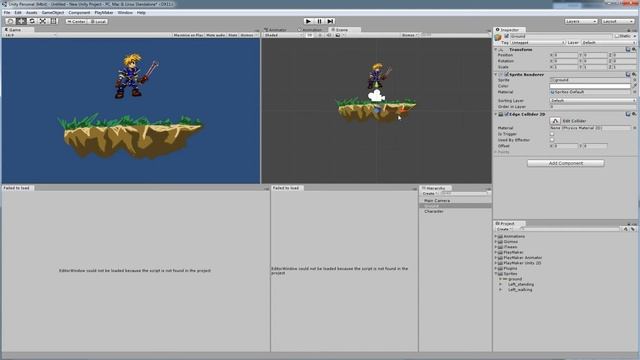
Task: Open the Layers dropdown in the toolbar
Action: coord(581,21)
